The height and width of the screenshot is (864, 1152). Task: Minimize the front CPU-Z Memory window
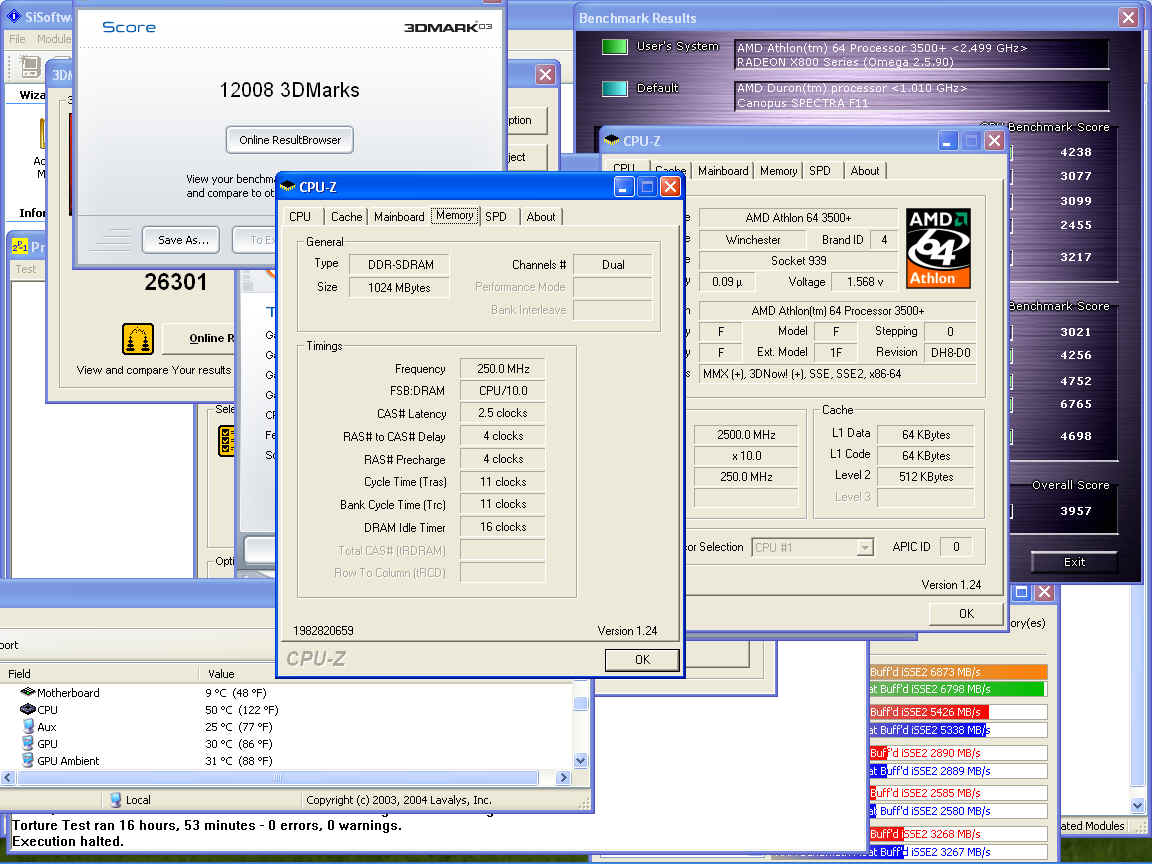[x=624, y=187]
